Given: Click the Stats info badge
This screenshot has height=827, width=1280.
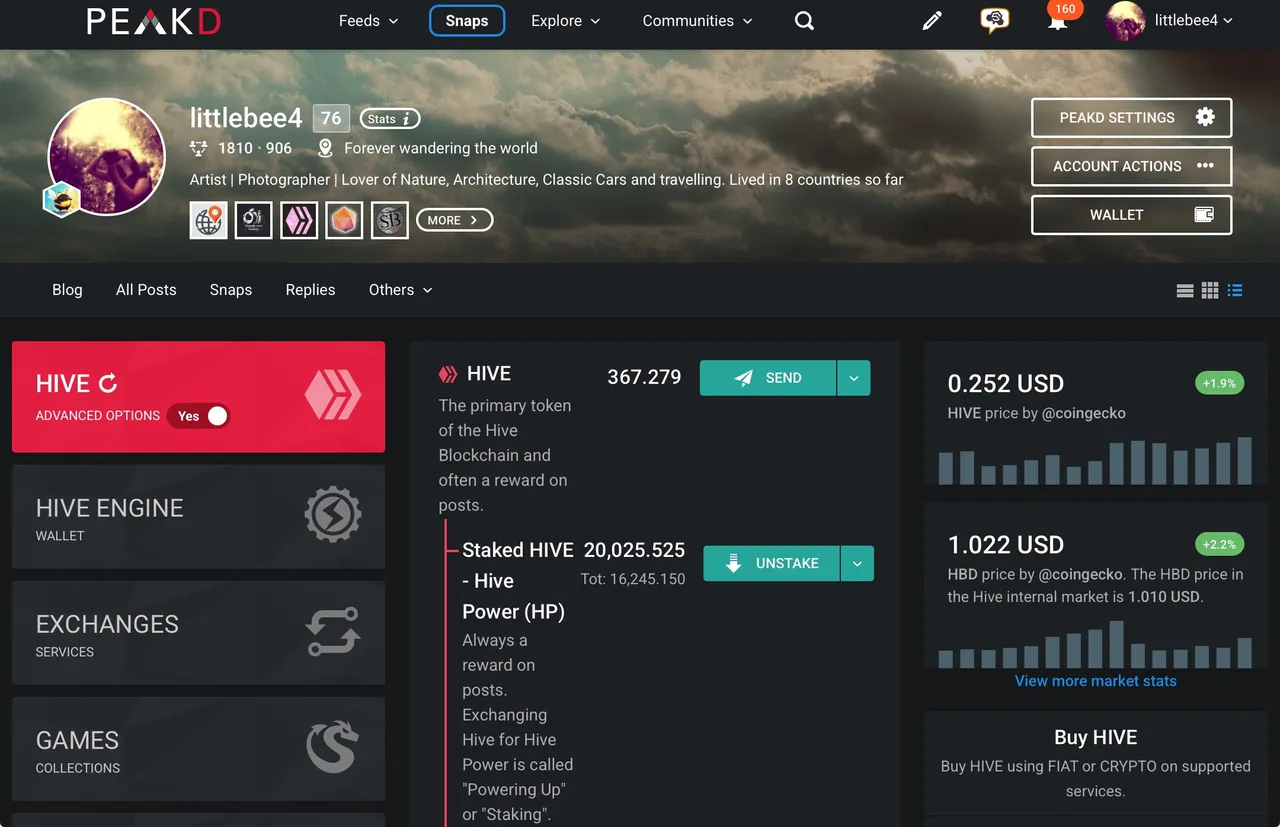Looking at the screenshot, I should (x=390, y=119).
